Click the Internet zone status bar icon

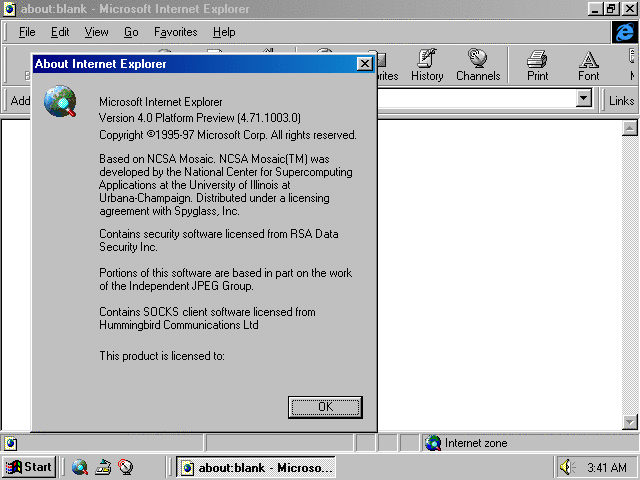(x=433, y=443)
